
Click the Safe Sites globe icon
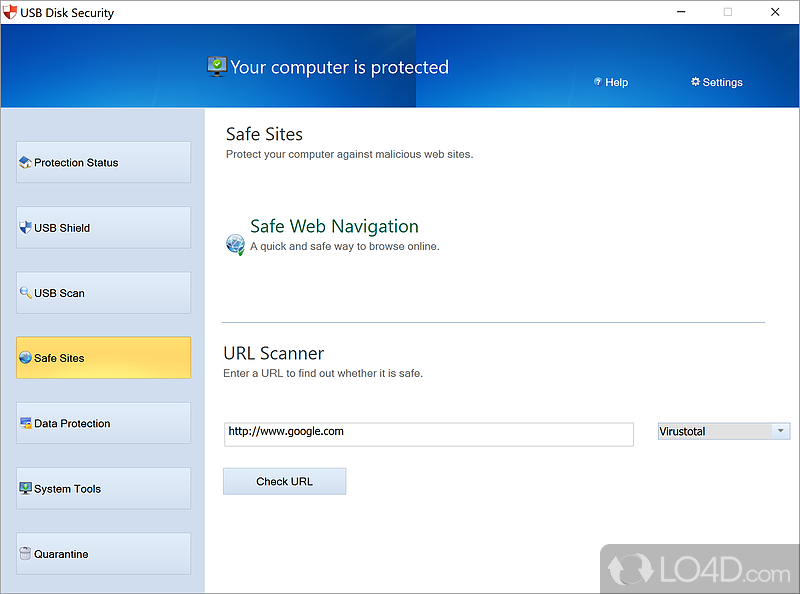coord(25,358)
